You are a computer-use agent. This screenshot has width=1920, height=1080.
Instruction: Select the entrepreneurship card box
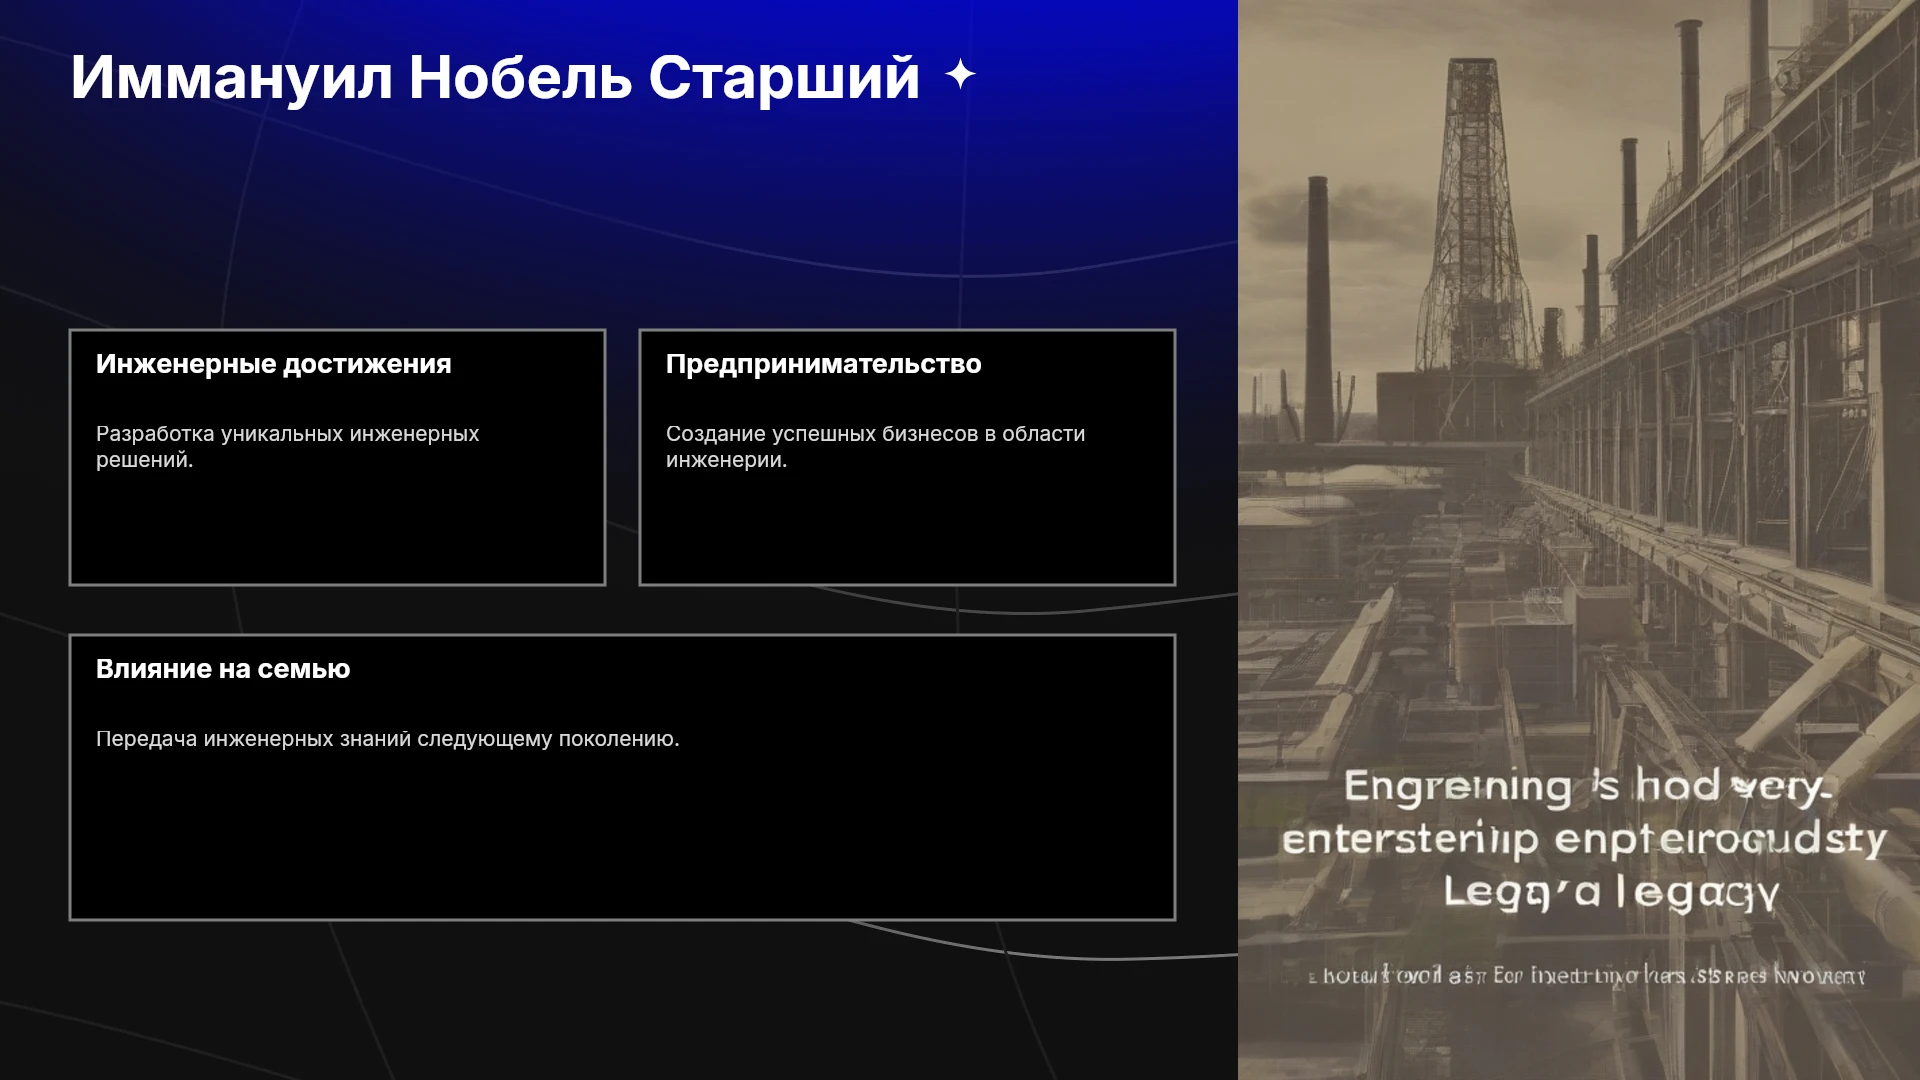907,457
